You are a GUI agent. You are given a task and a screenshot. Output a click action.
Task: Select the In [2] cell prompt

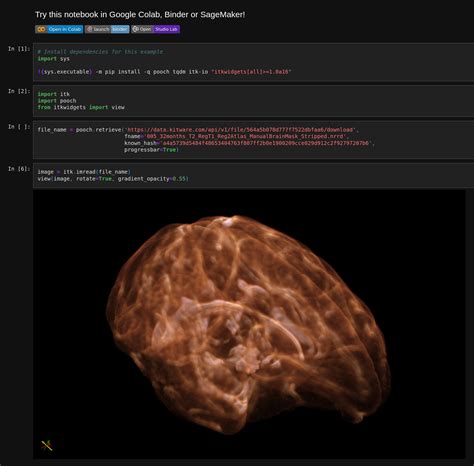[x=19, y=91]
